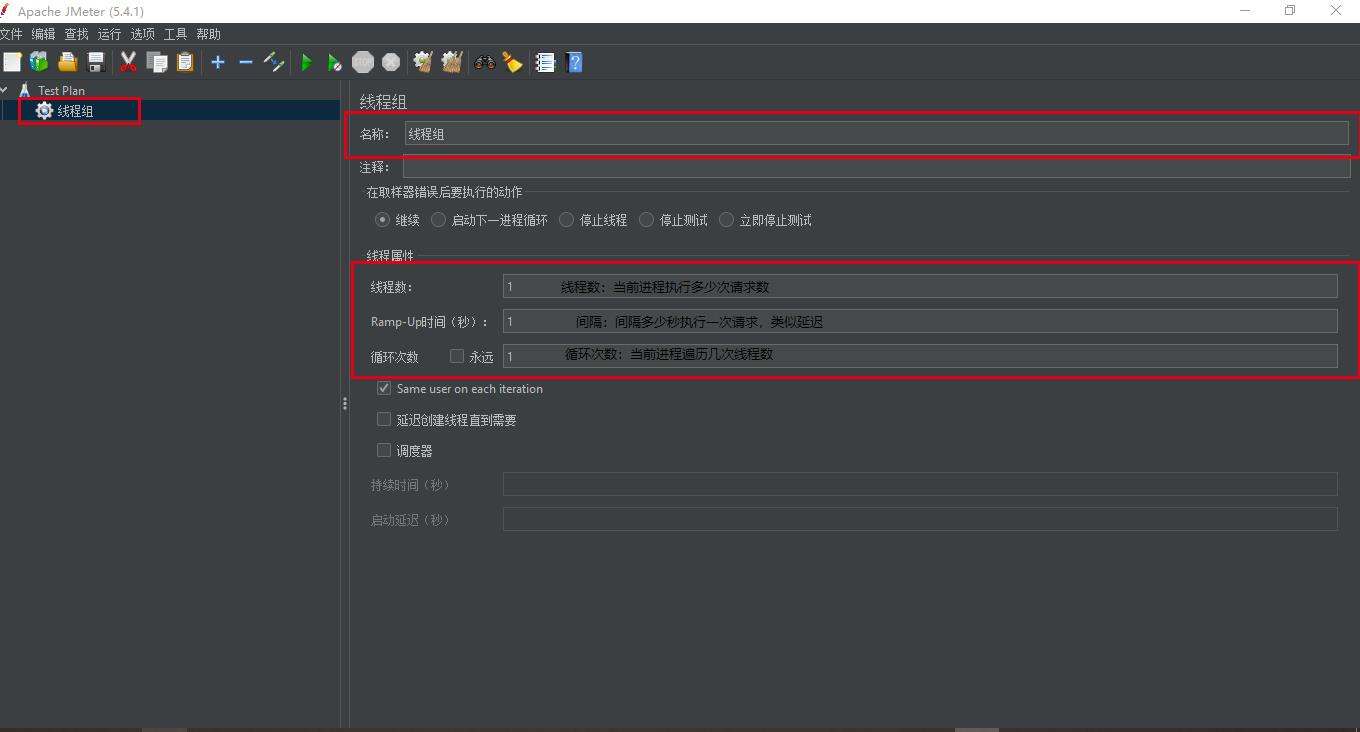Collapse all tree nodes (minus icon)
Viewport: 1360px width, 732px height.
coord(245,62)
